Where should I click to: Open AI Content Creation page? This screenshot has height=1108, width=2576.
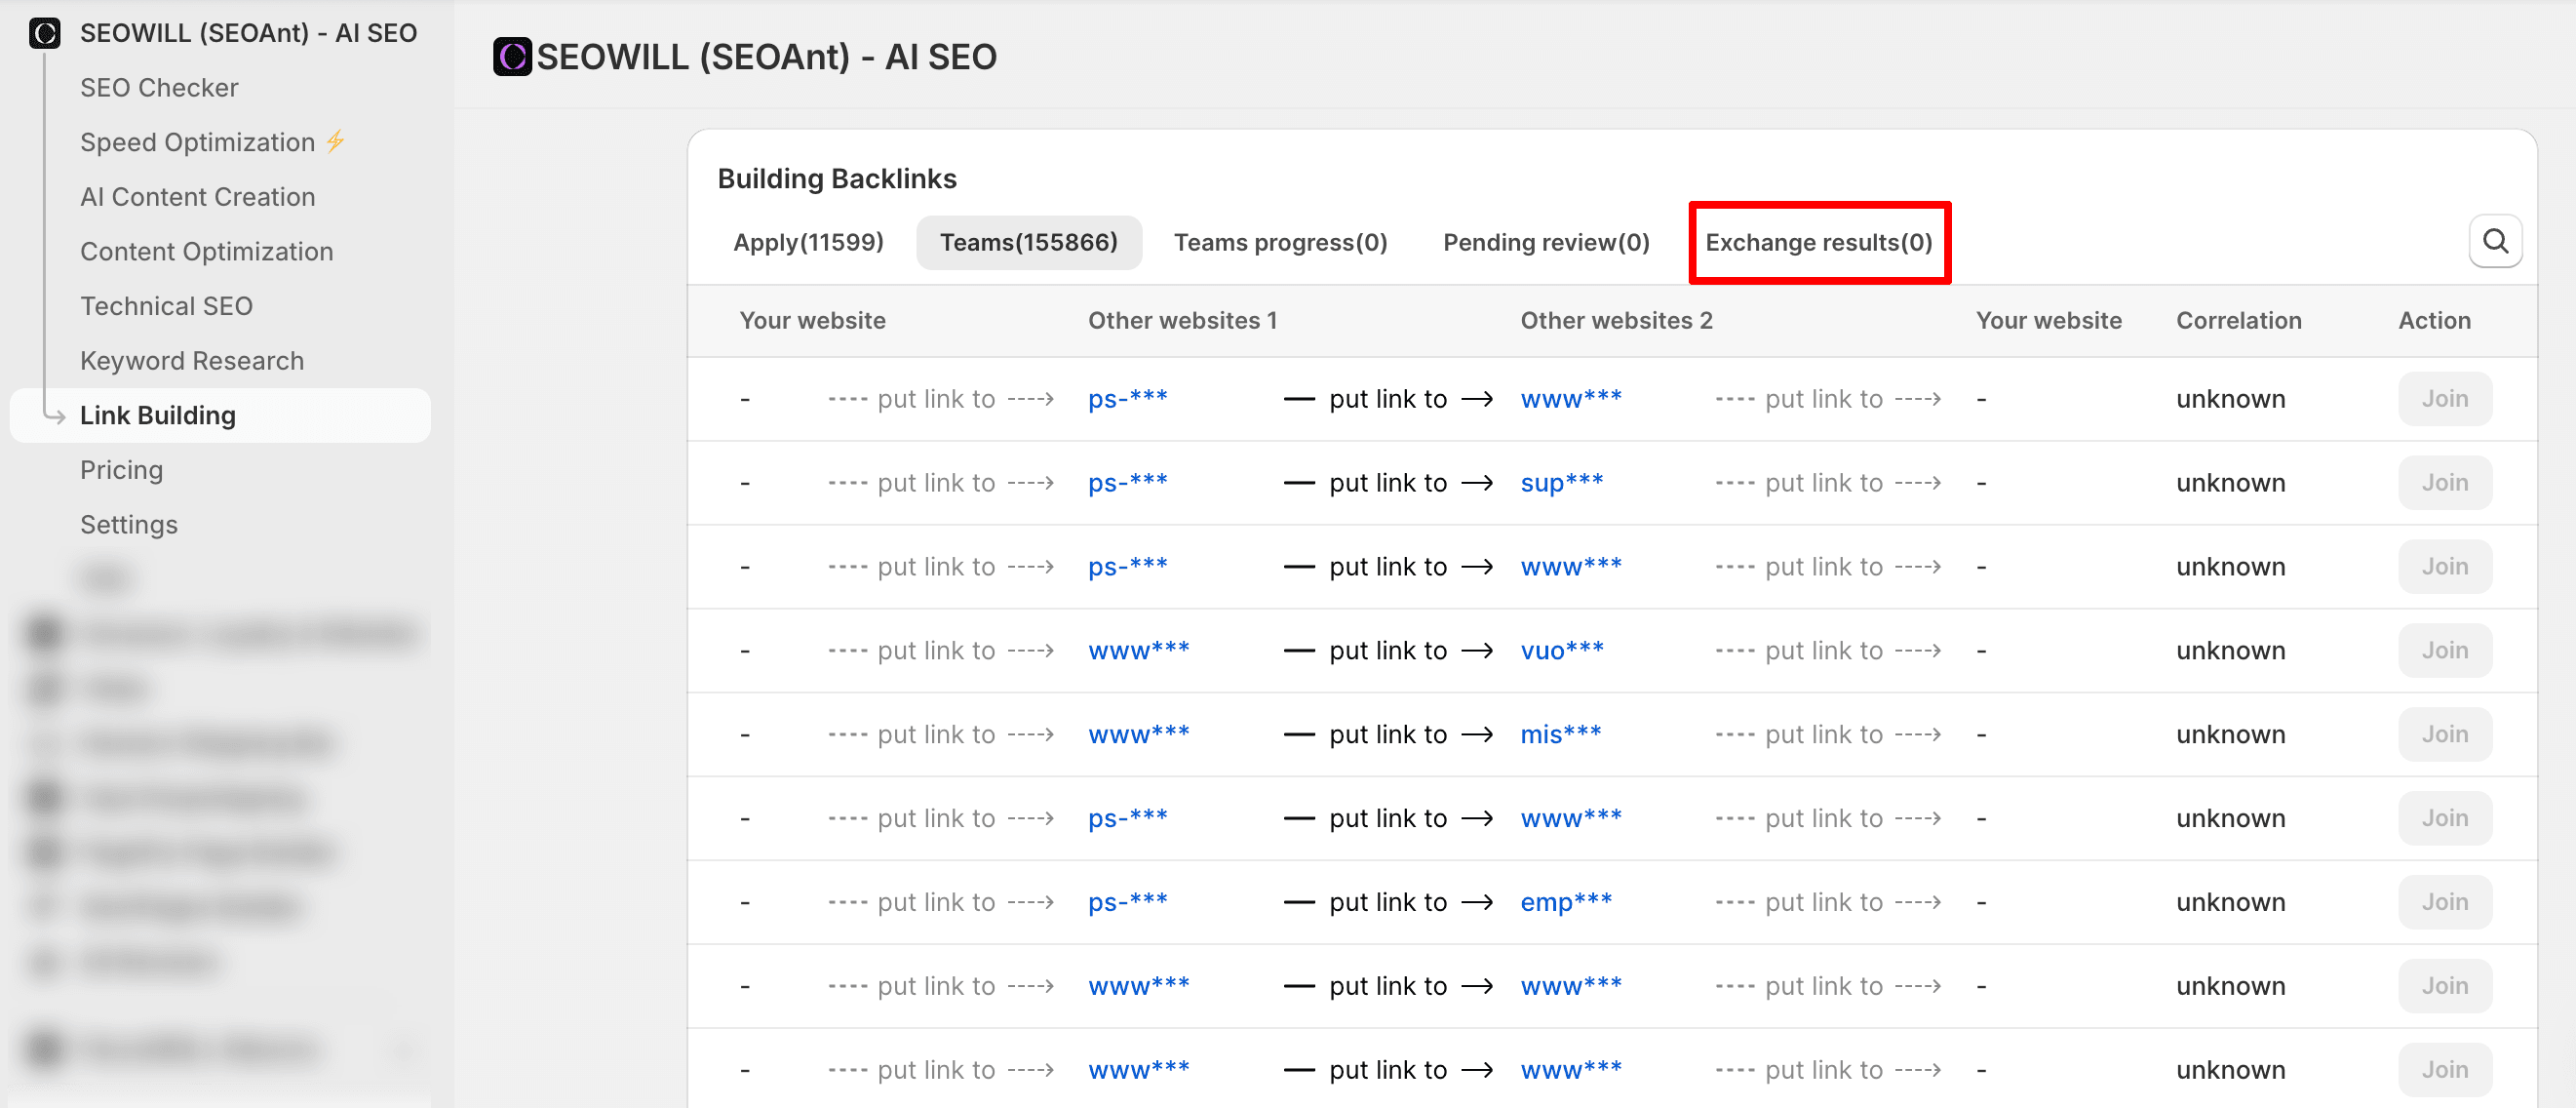click(197, 197)
